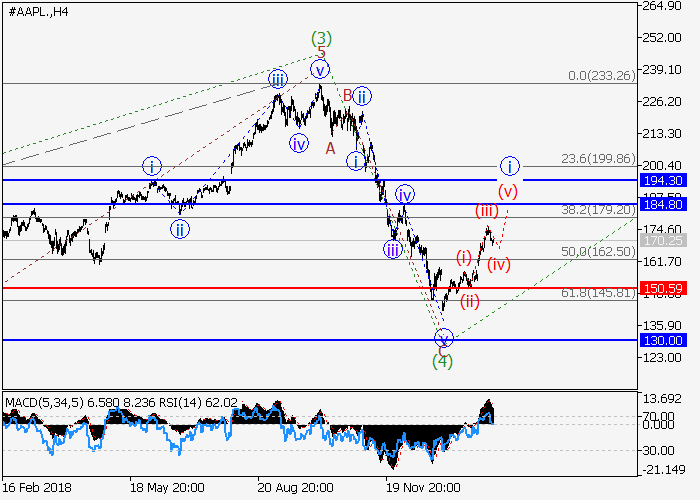Viewport: 700px width, 500px height.
Task: Click the 252.00 price axis value
Action: click(662, 38)
